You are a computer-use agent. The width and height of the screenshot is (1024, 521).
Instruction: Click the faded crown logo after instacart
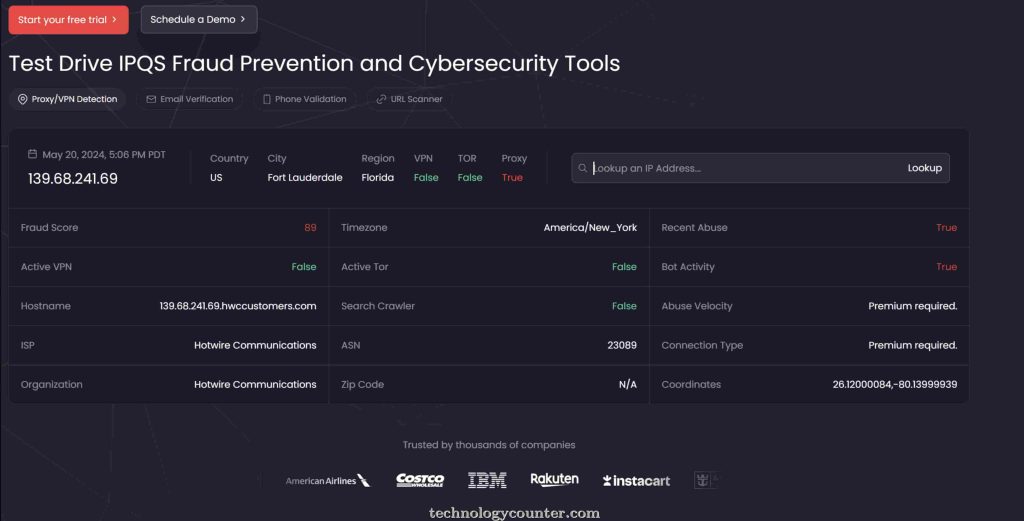coord(704,480)
